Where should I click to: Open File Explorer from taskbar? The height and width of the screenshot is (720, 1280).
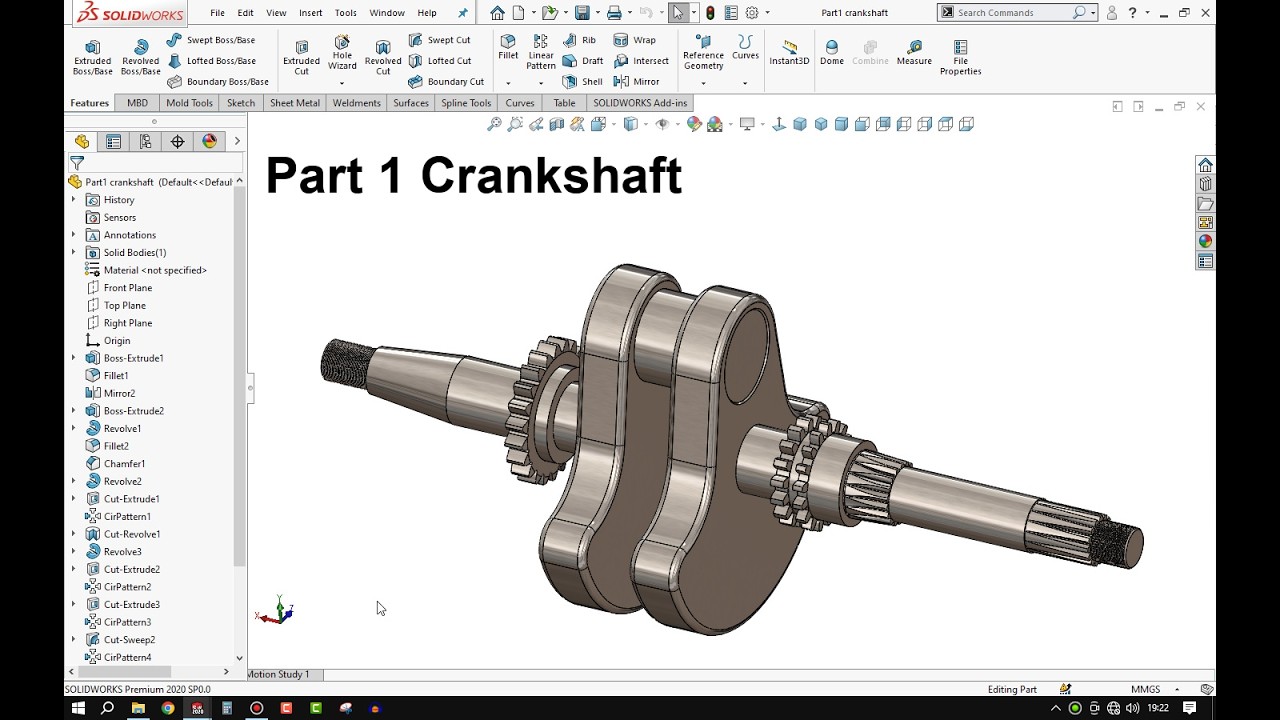click(138, 708)
